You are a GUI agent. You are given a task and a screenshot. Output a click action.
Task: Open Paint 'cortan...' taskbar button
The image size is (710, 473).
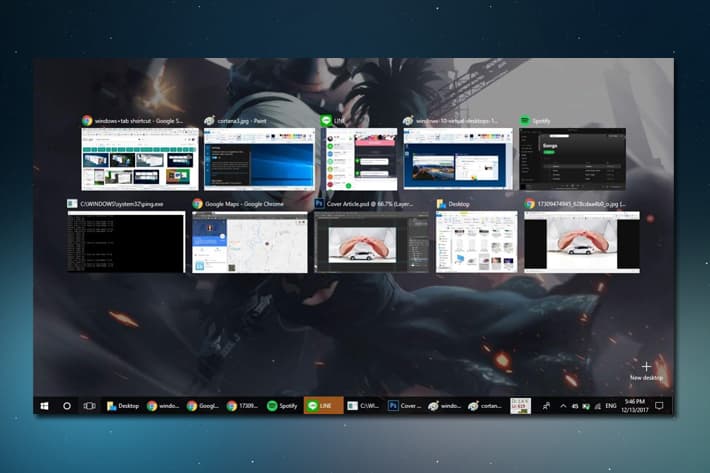pos(485,406)
